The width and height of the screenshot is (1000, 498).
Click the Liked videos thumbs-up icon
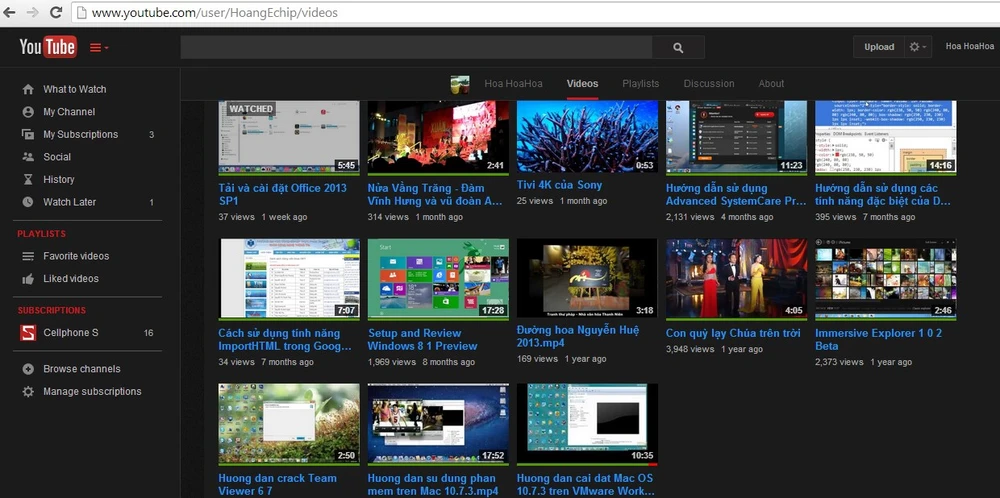click(x=28, y=279)
